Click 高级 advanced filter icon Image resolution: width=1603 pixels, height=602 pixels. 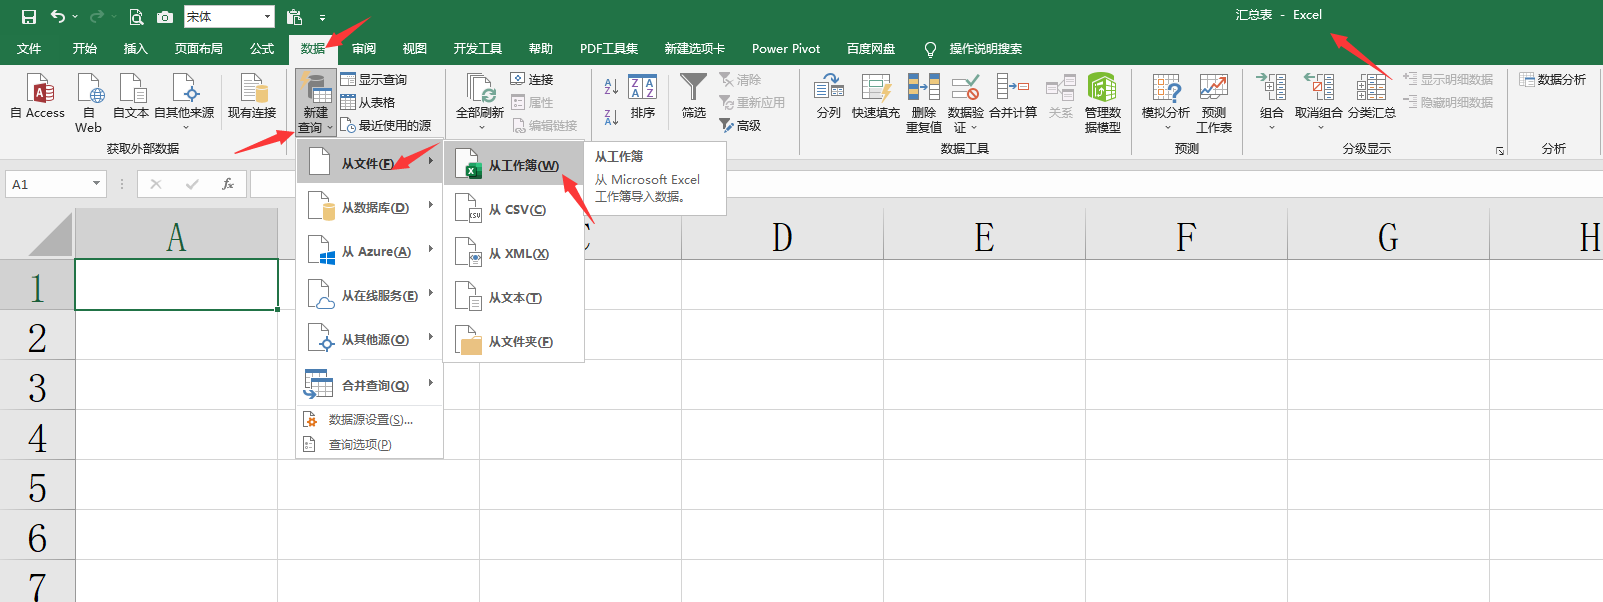(x=741, y=125)
